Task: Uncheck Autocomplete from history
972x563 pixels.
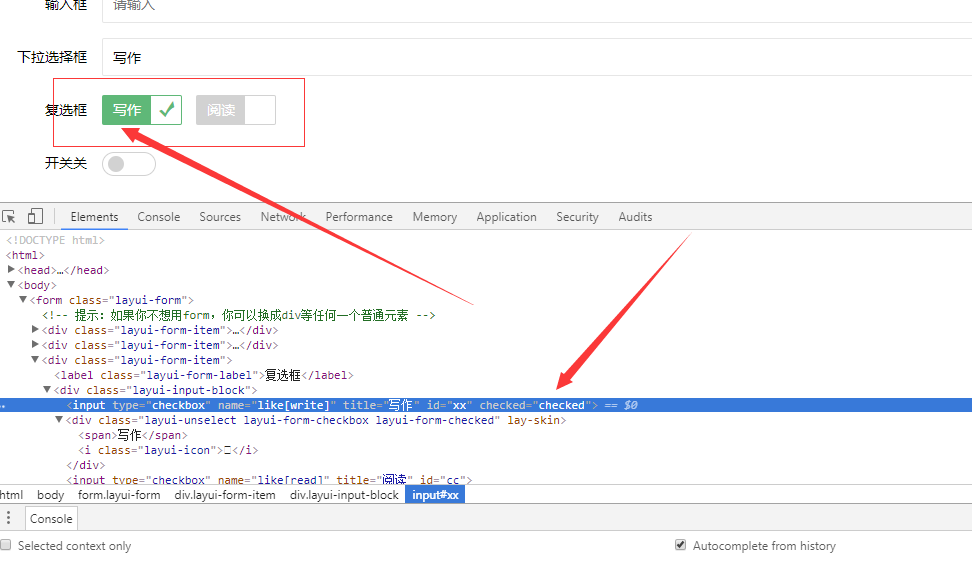Action: tap(680, 545)
